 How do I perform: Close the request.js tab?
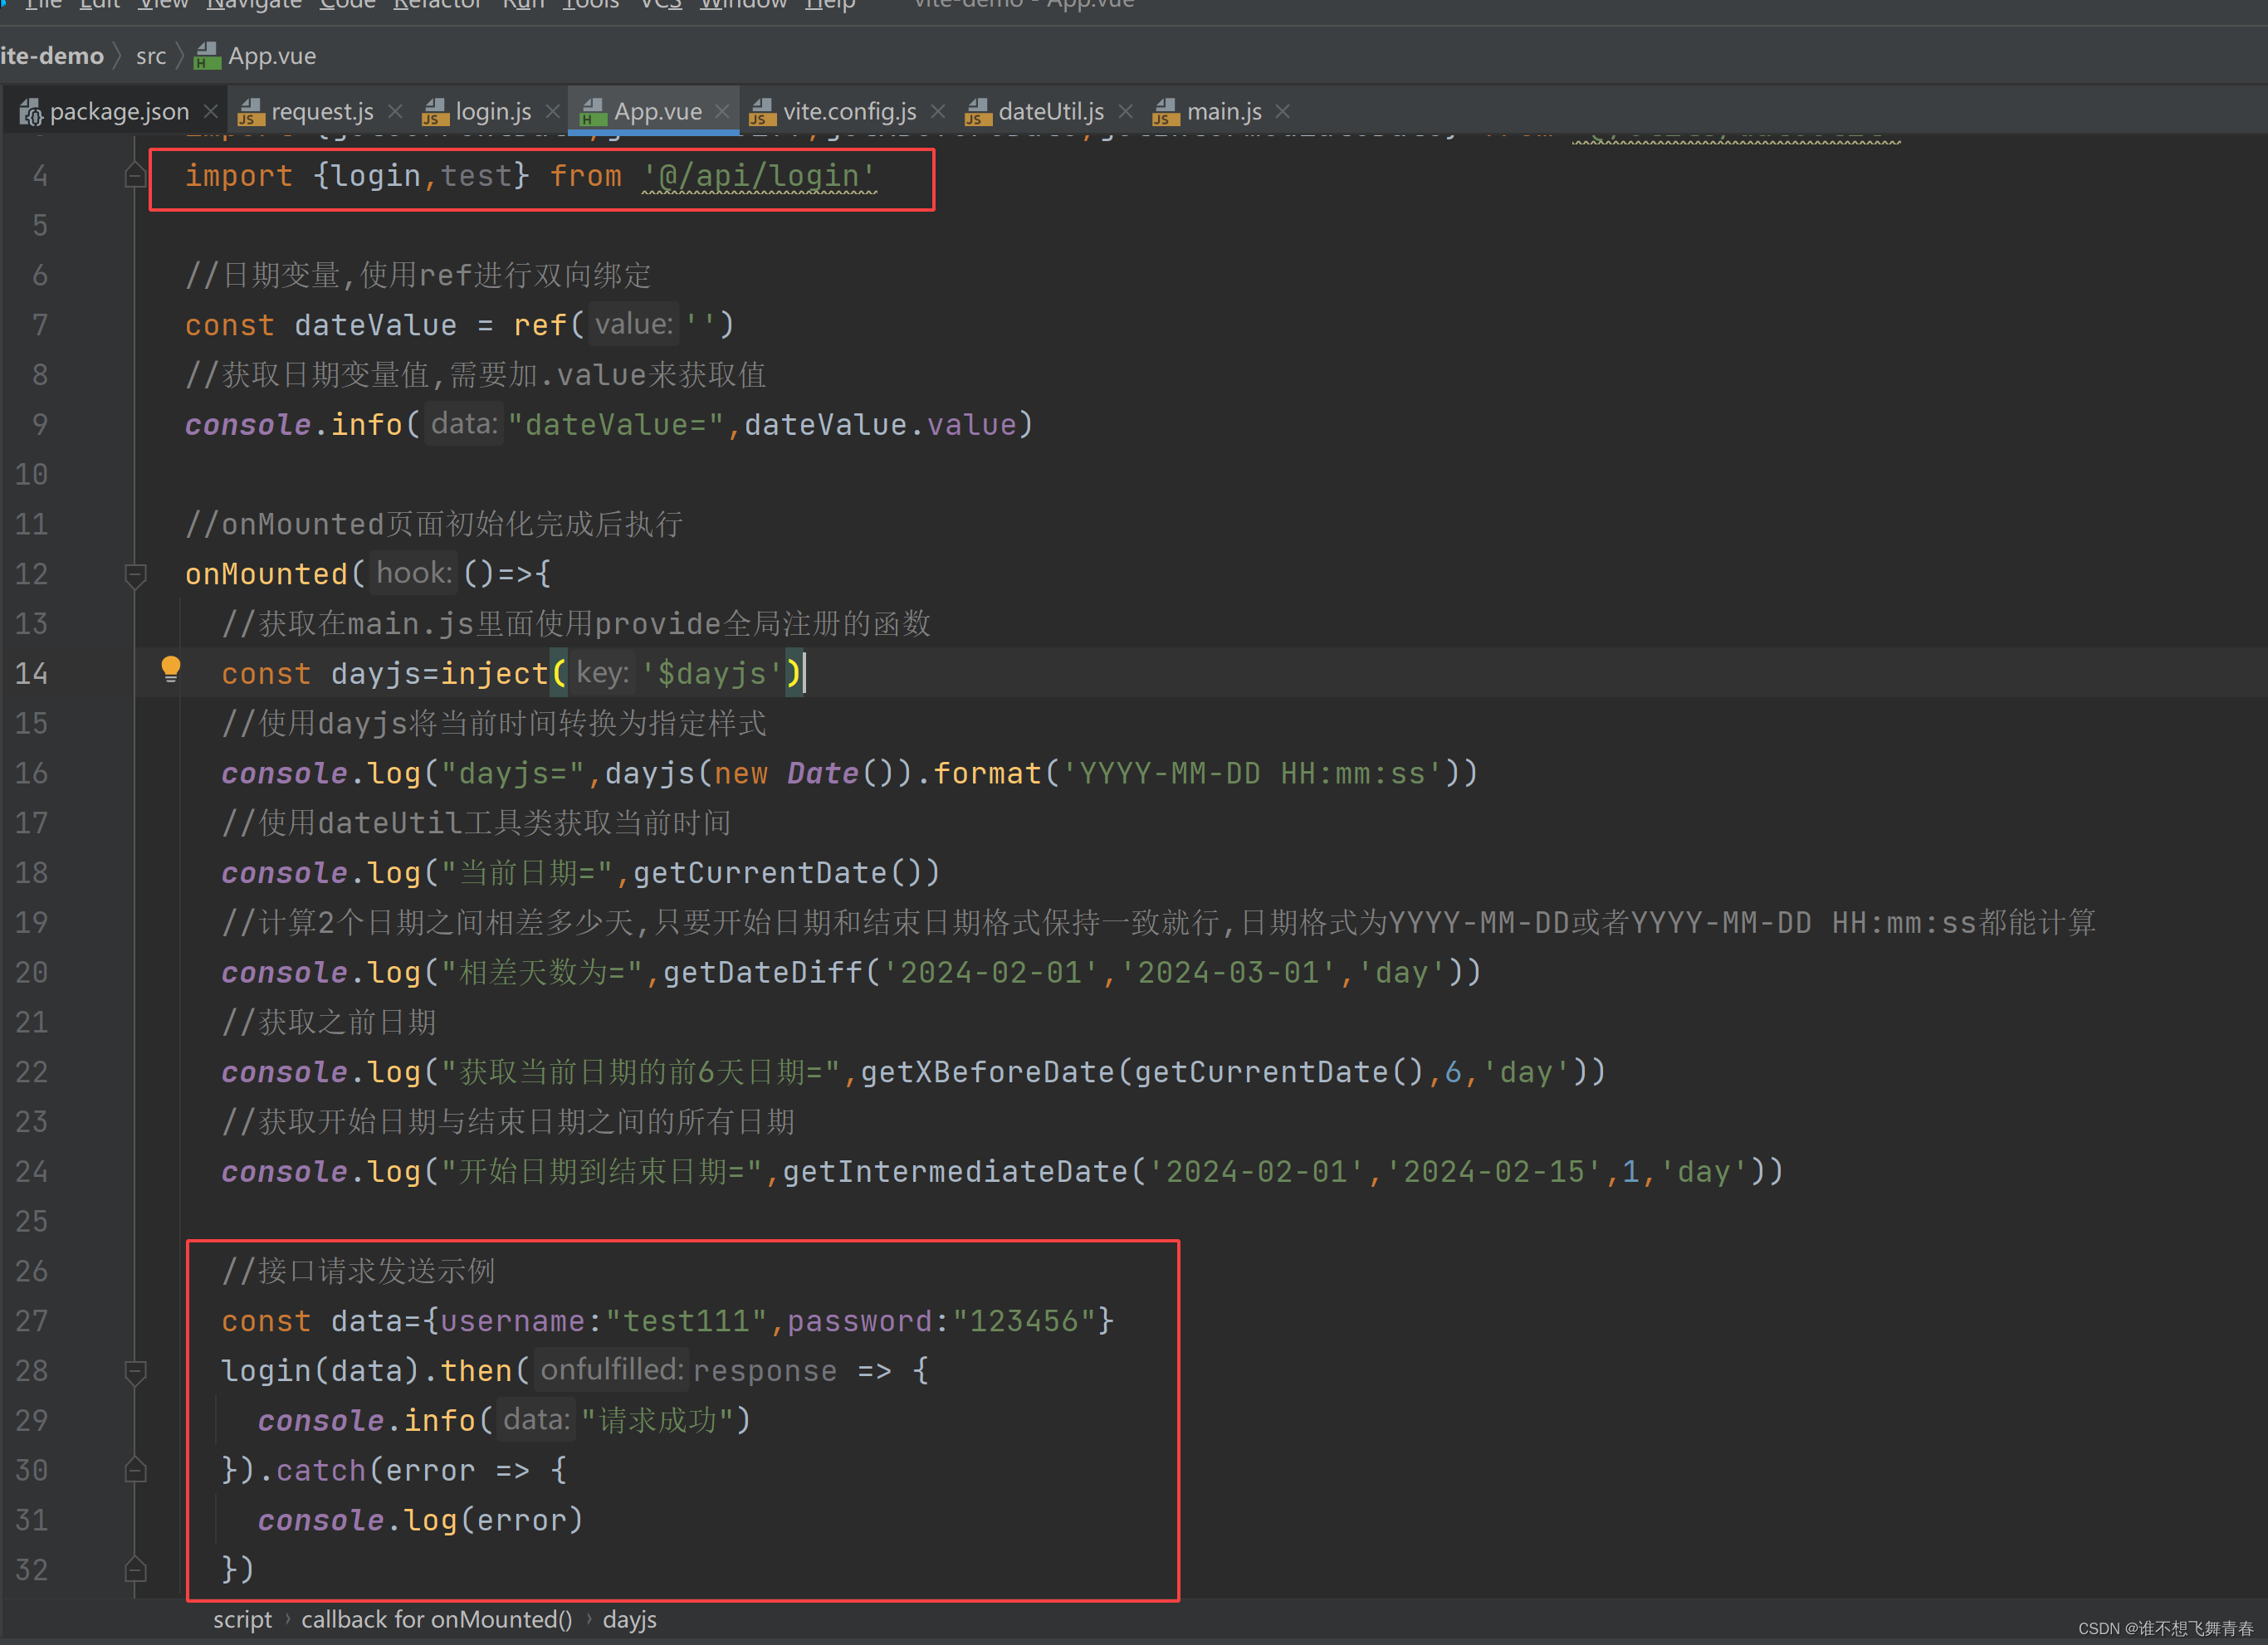(395, 111)
